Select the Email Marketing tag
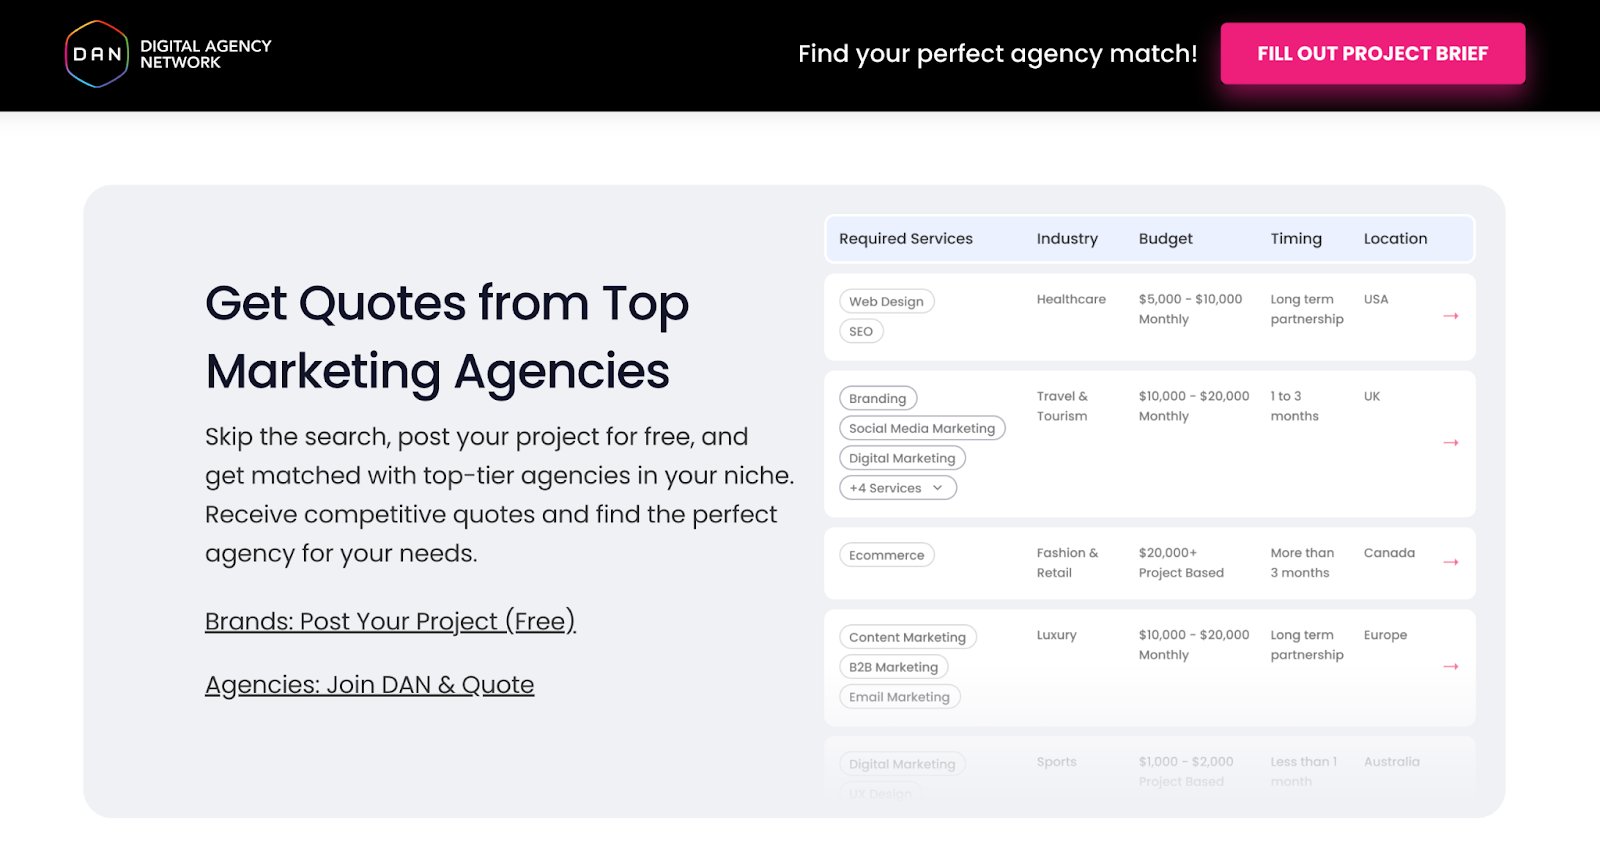 click(x=899, y=697)
